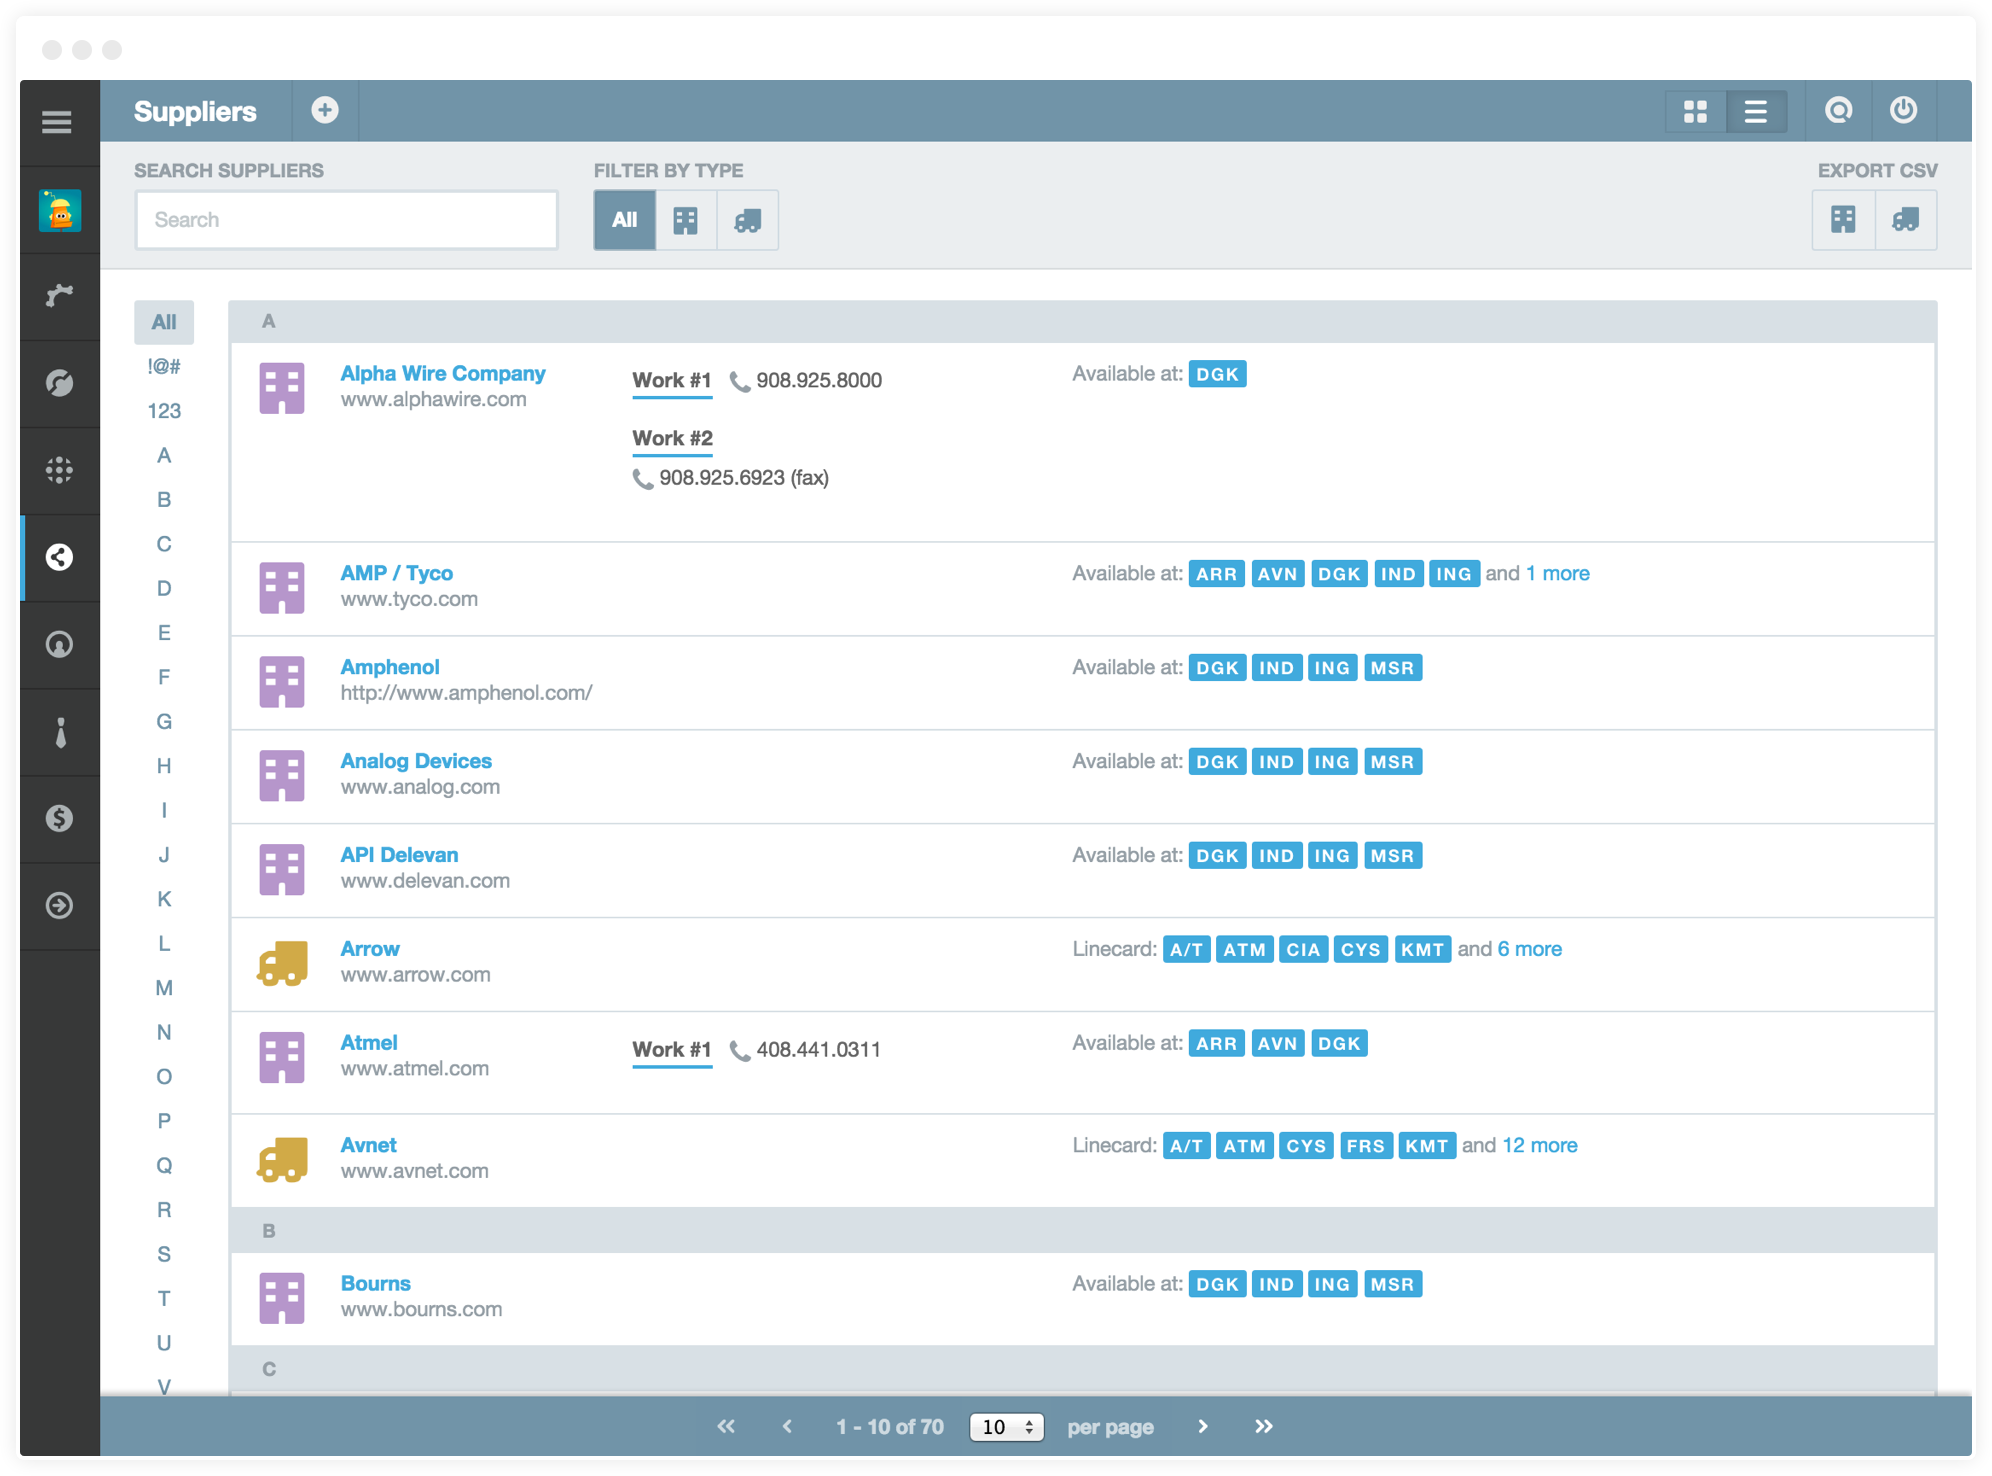Viewport: 1992px width, 1476px height.
Task: Jump to letter S in the alphabet index
Action: point(164,1254)
